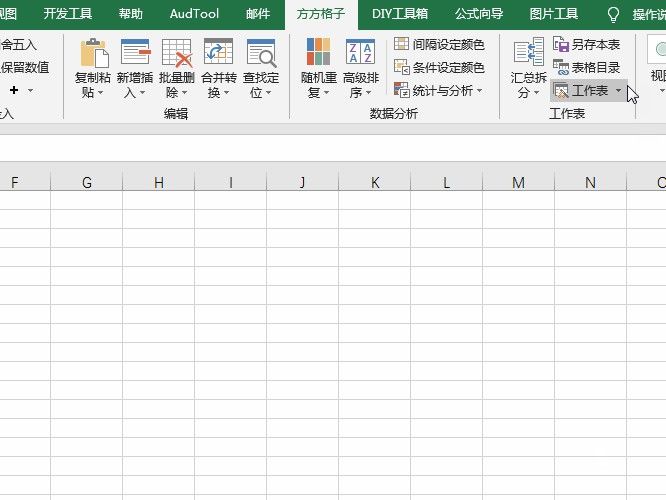Click the 高级排序 icon

pos(360,52)
